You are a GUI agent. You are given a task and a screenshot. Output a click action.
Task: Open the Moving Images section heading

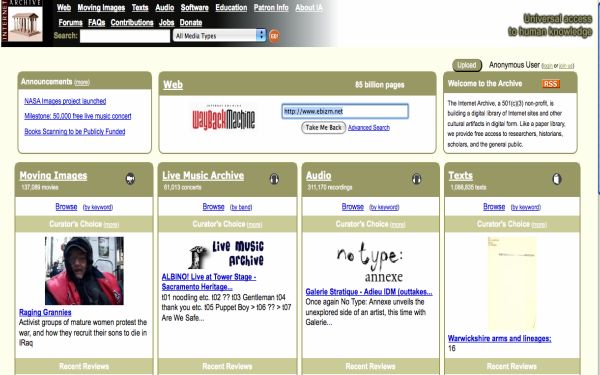pos(53,176)
